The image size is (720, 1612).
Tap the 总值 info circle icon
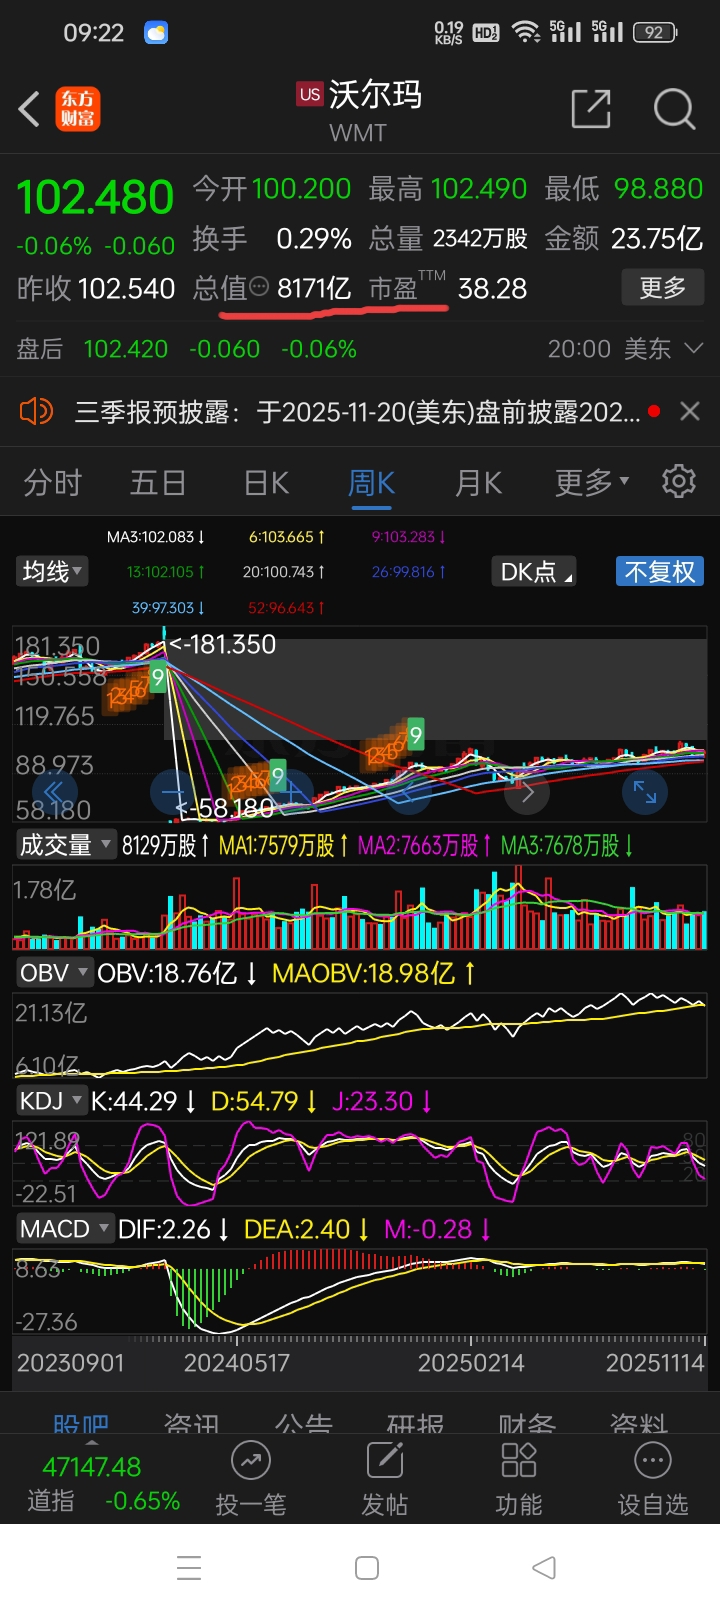click(x=259, y=287)
